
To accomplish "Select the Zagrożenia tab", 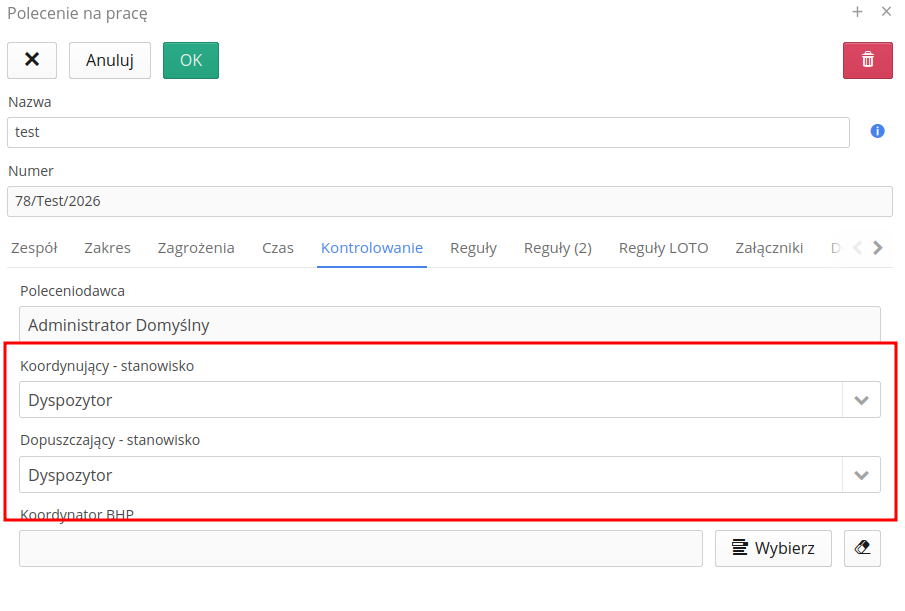I will coord(196,248).
